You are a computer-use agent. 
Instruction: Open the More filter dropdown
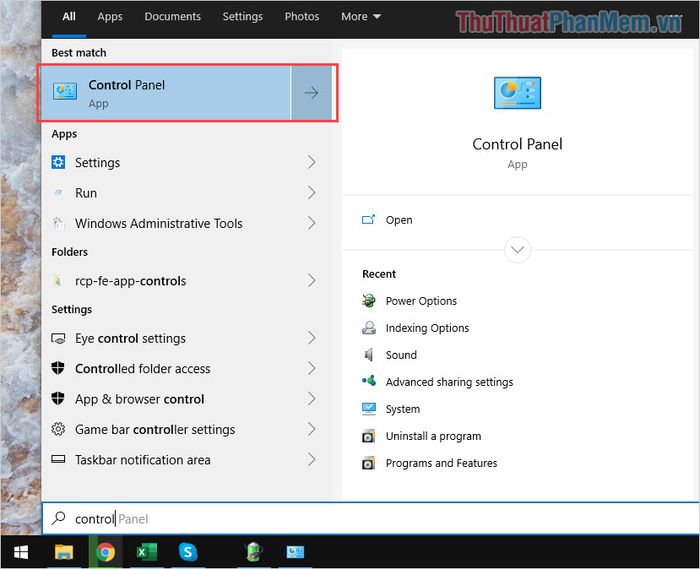tap(361, 17)
